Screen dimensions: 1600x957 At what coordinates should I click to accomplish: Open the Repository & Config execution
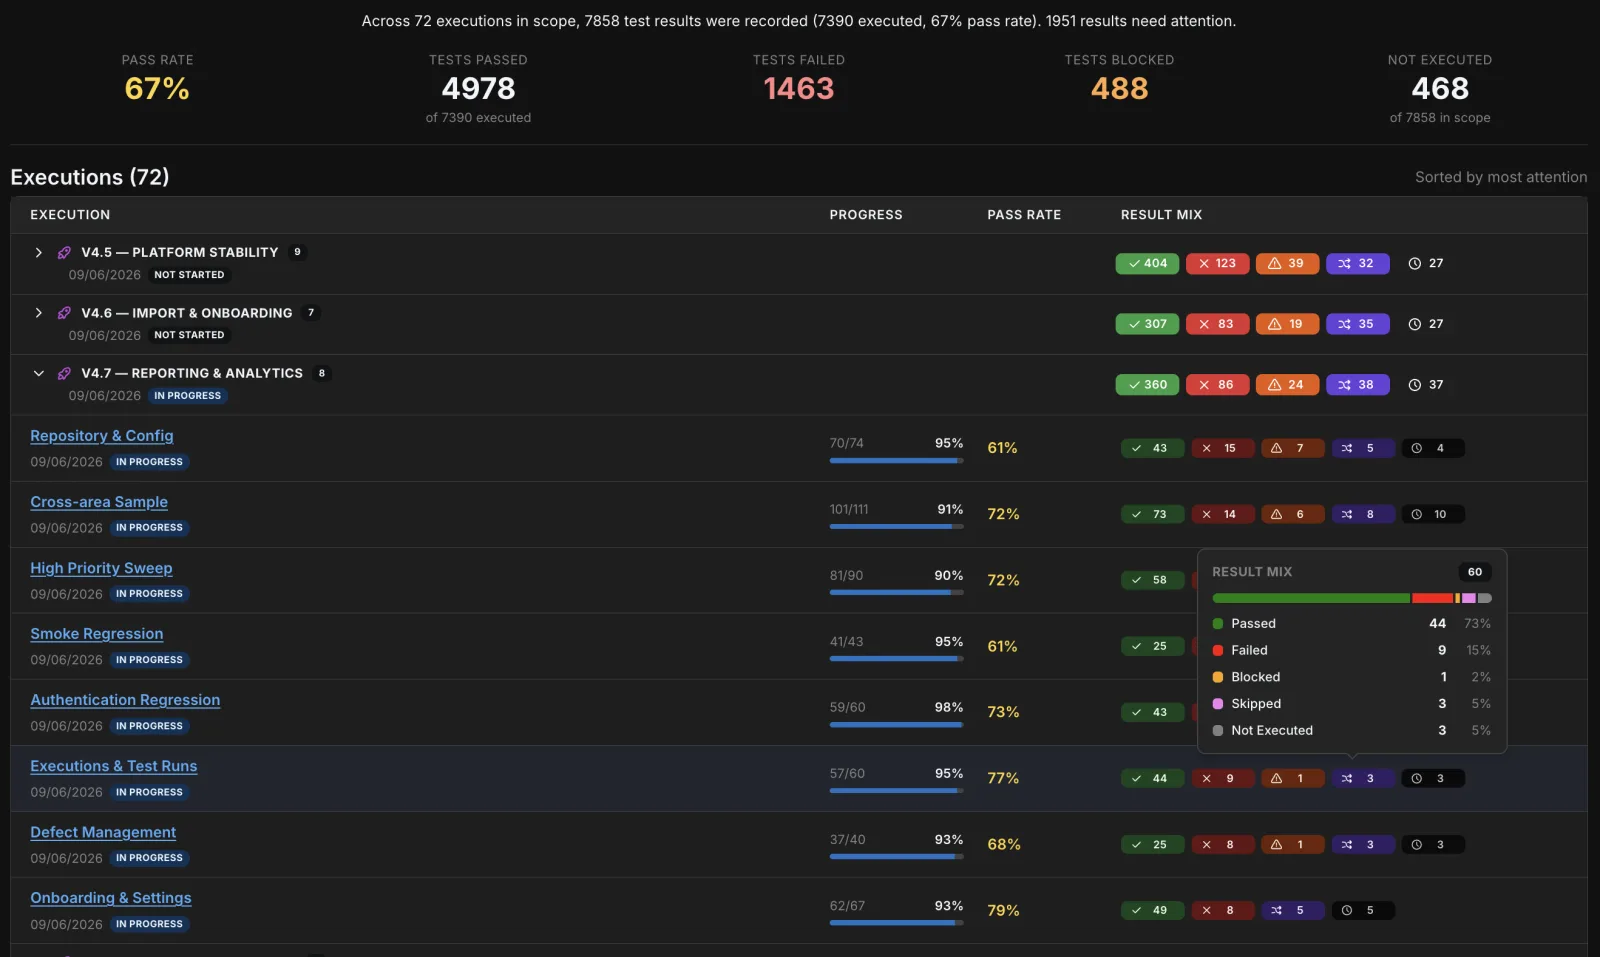click(x=101, y=436)
